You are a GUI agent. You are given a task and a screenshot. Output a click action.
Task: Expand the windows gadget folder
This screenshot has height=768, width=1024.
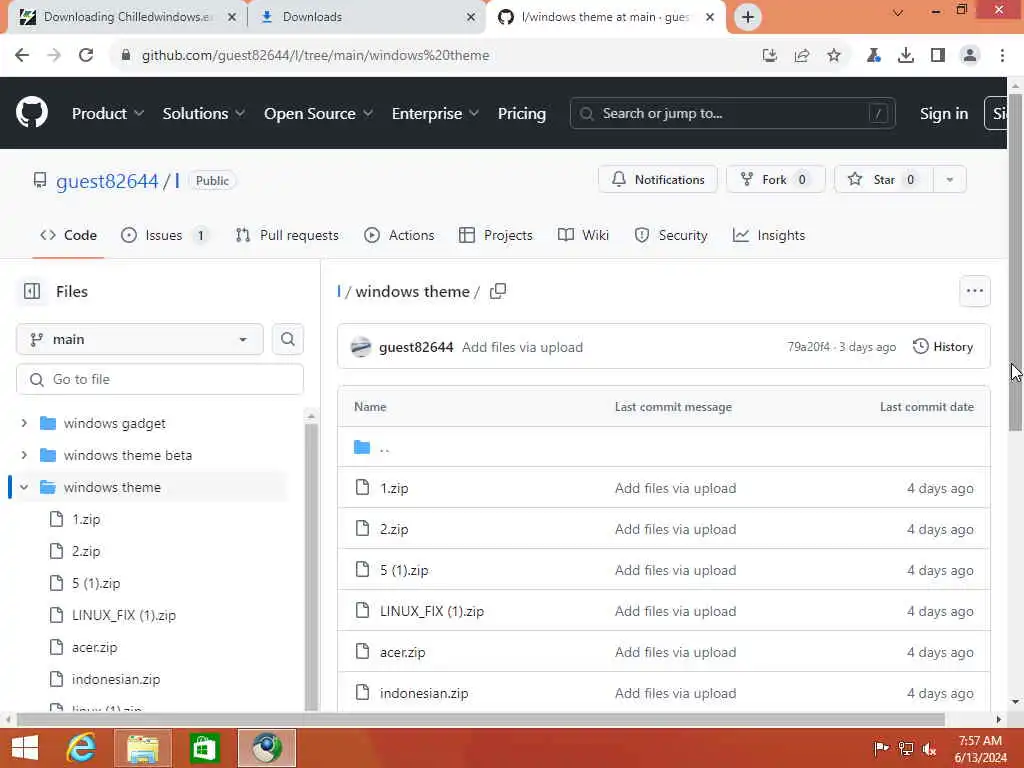[x=24, y=423]
